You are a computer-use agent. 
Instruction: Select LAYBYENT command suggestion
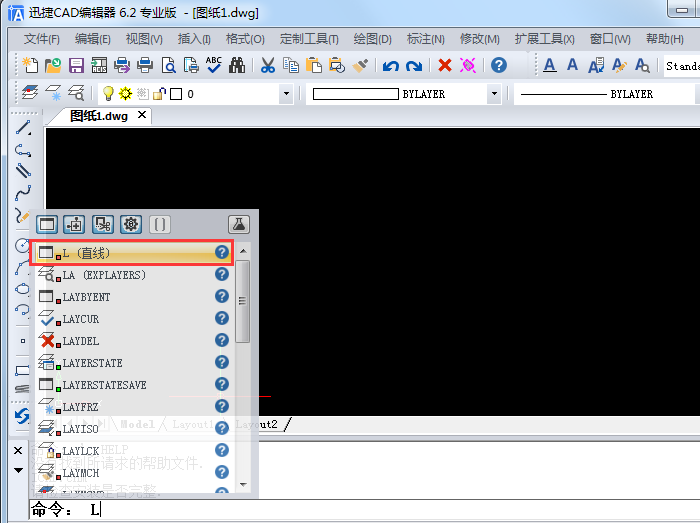click(134, 296)
